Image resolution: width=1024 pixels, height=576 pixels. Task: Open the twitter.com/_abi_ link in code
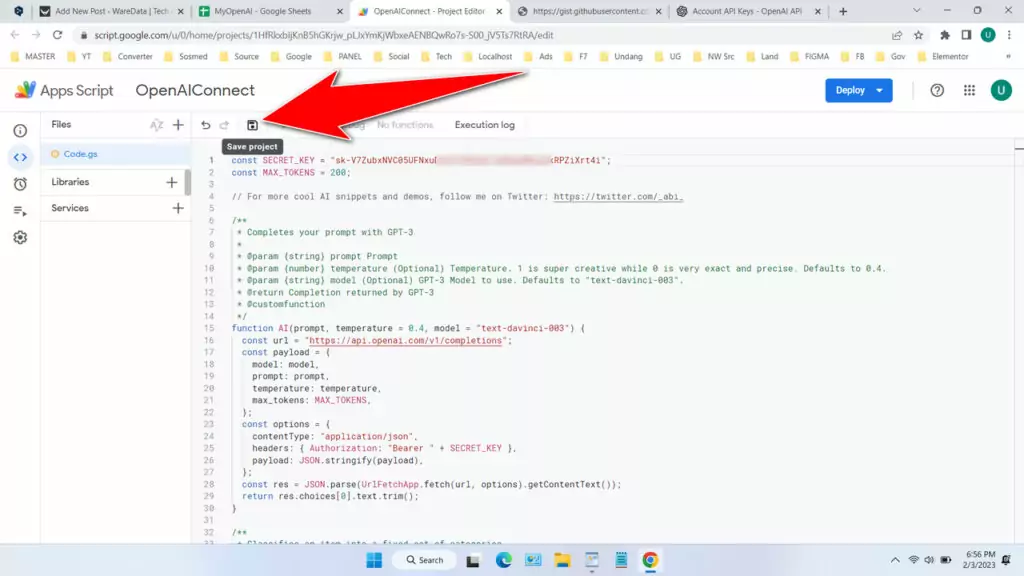618,197
